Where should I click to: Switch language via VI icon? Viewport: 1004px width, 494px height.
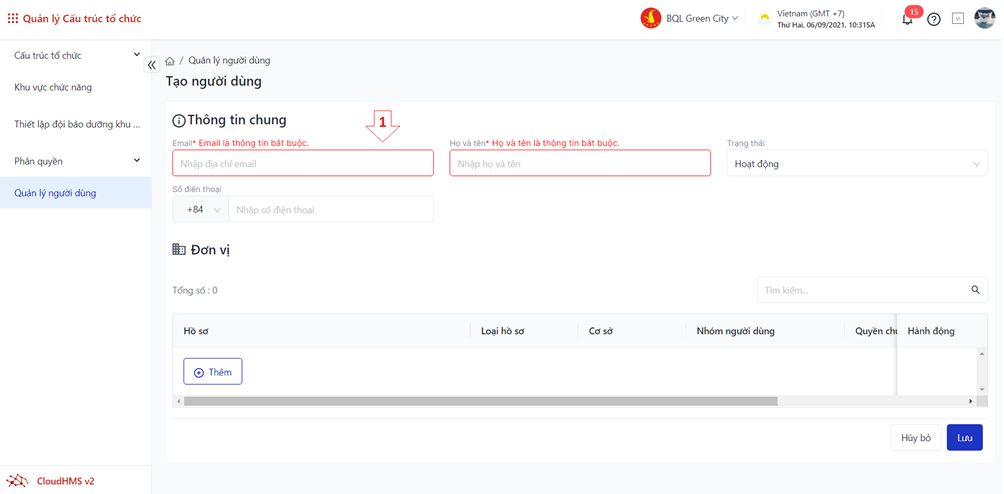(958, 19)
